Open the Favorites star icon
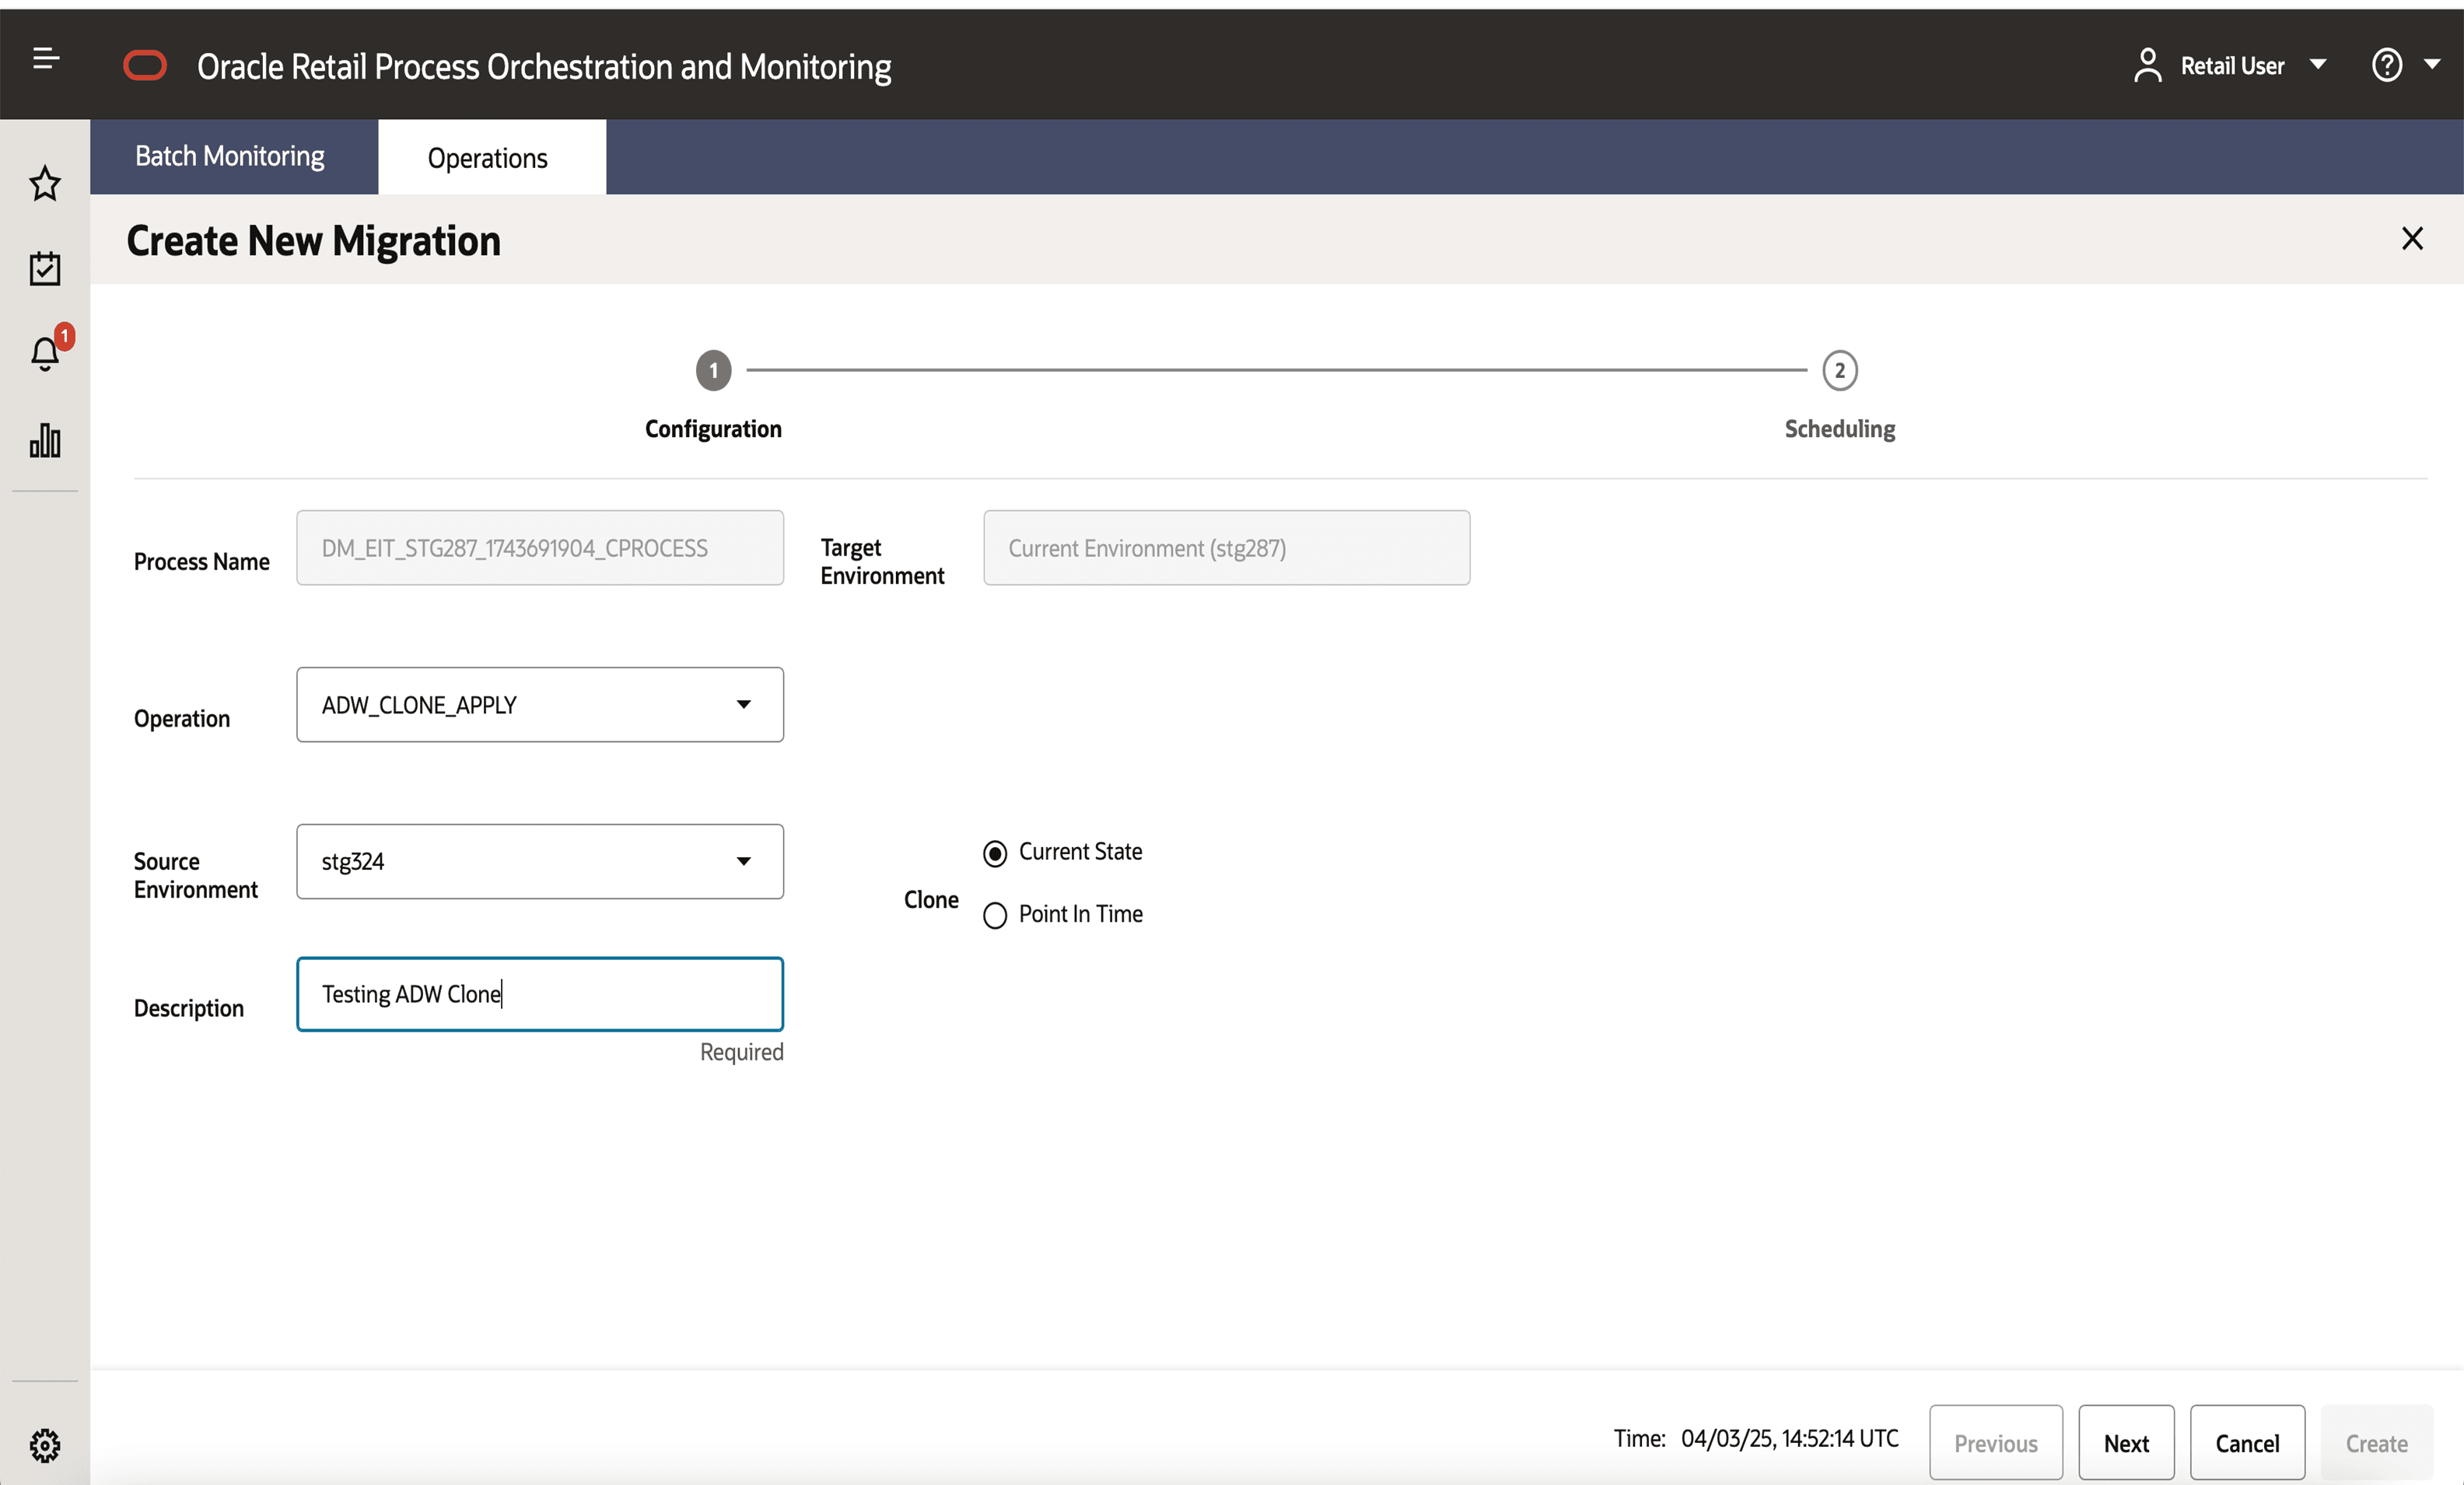Image resolution: width=2464 pixels, height=1485 pixels. (45, 183)
